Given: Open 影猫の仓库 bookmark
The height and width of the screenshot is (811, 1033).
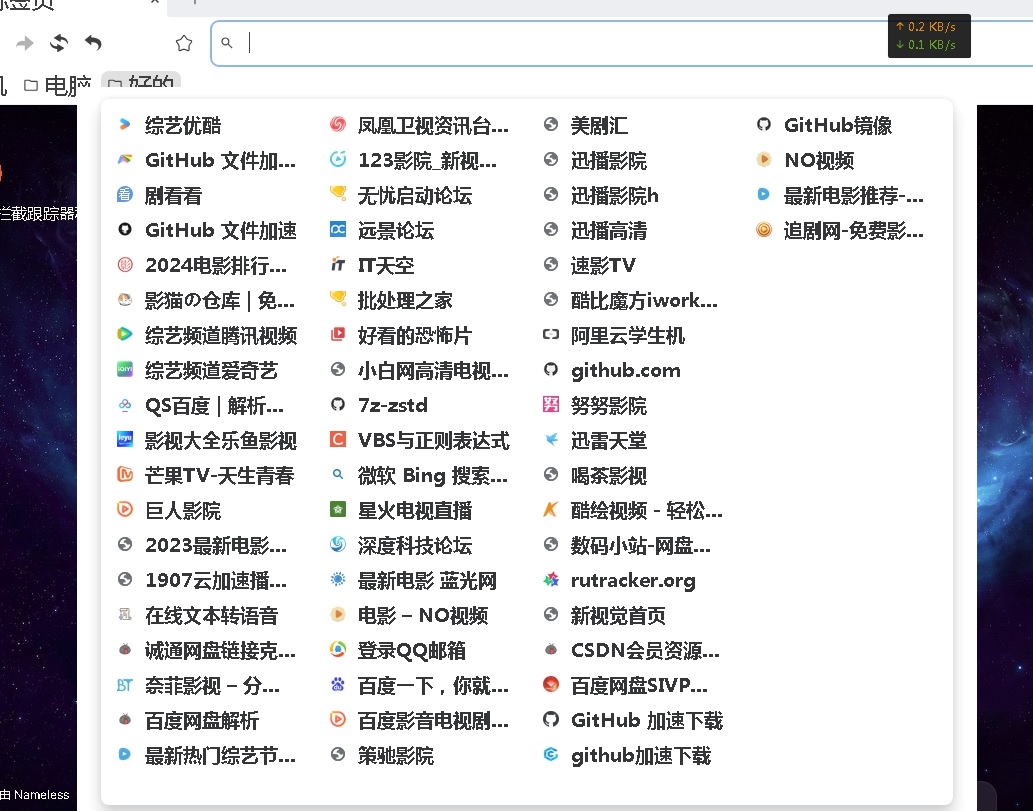Looking at the screenshot, I should 206,300.
